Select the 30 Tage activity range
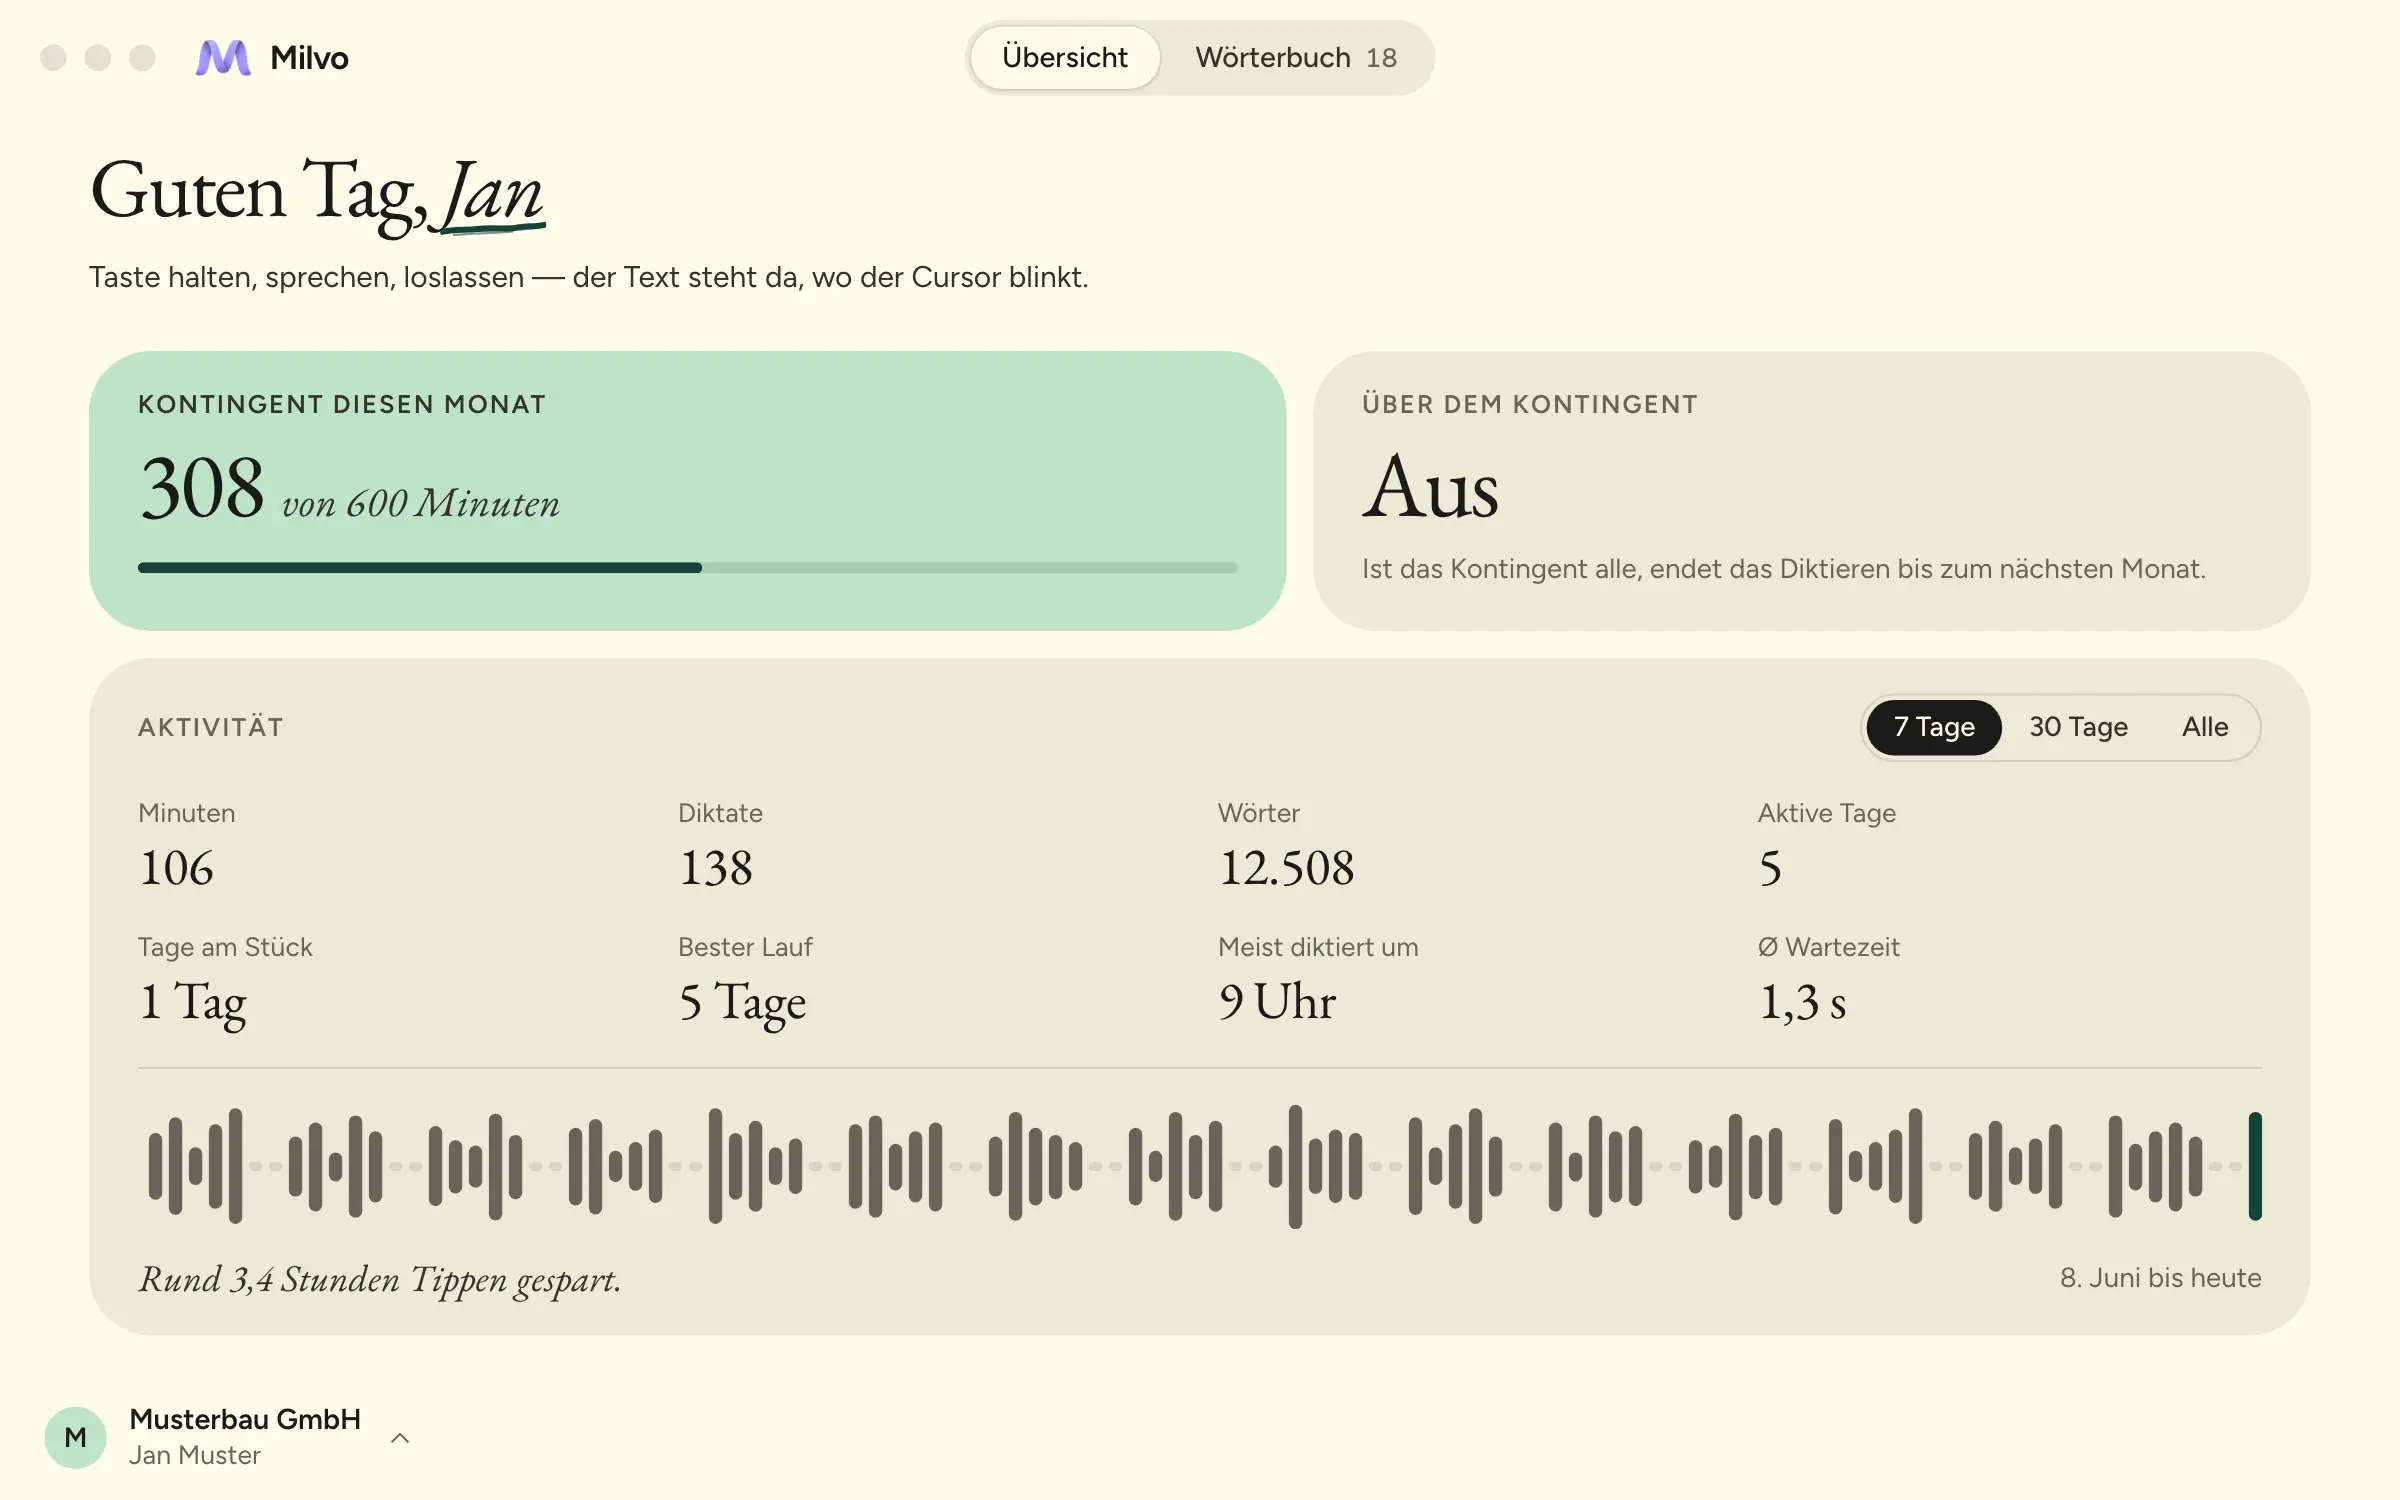 2078,727
